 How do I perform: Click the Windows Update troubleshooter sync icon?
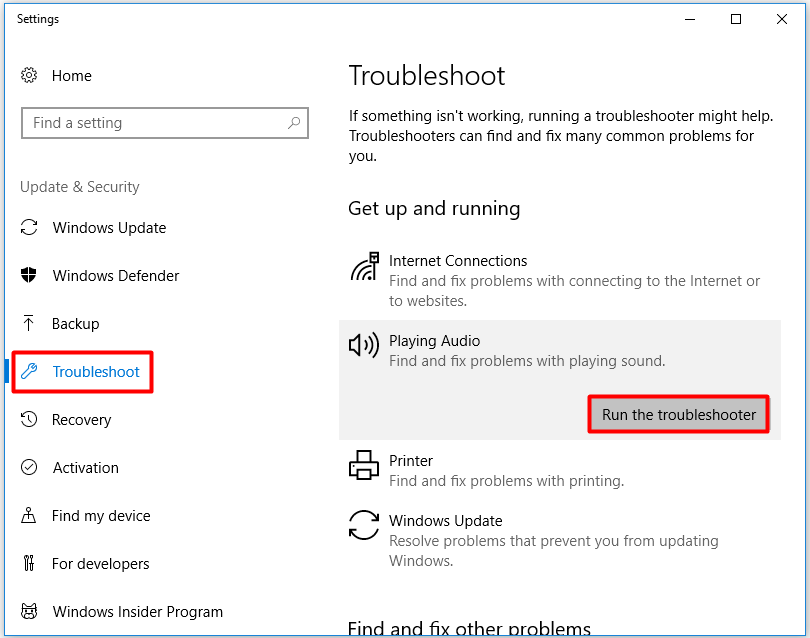point(364,525)
